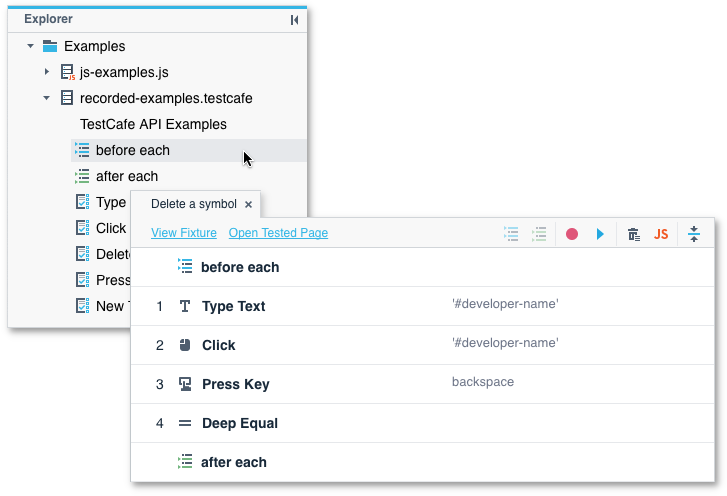The image size is (727, 496).
Task: Click the backspace key value
Action: pos(483,382)
